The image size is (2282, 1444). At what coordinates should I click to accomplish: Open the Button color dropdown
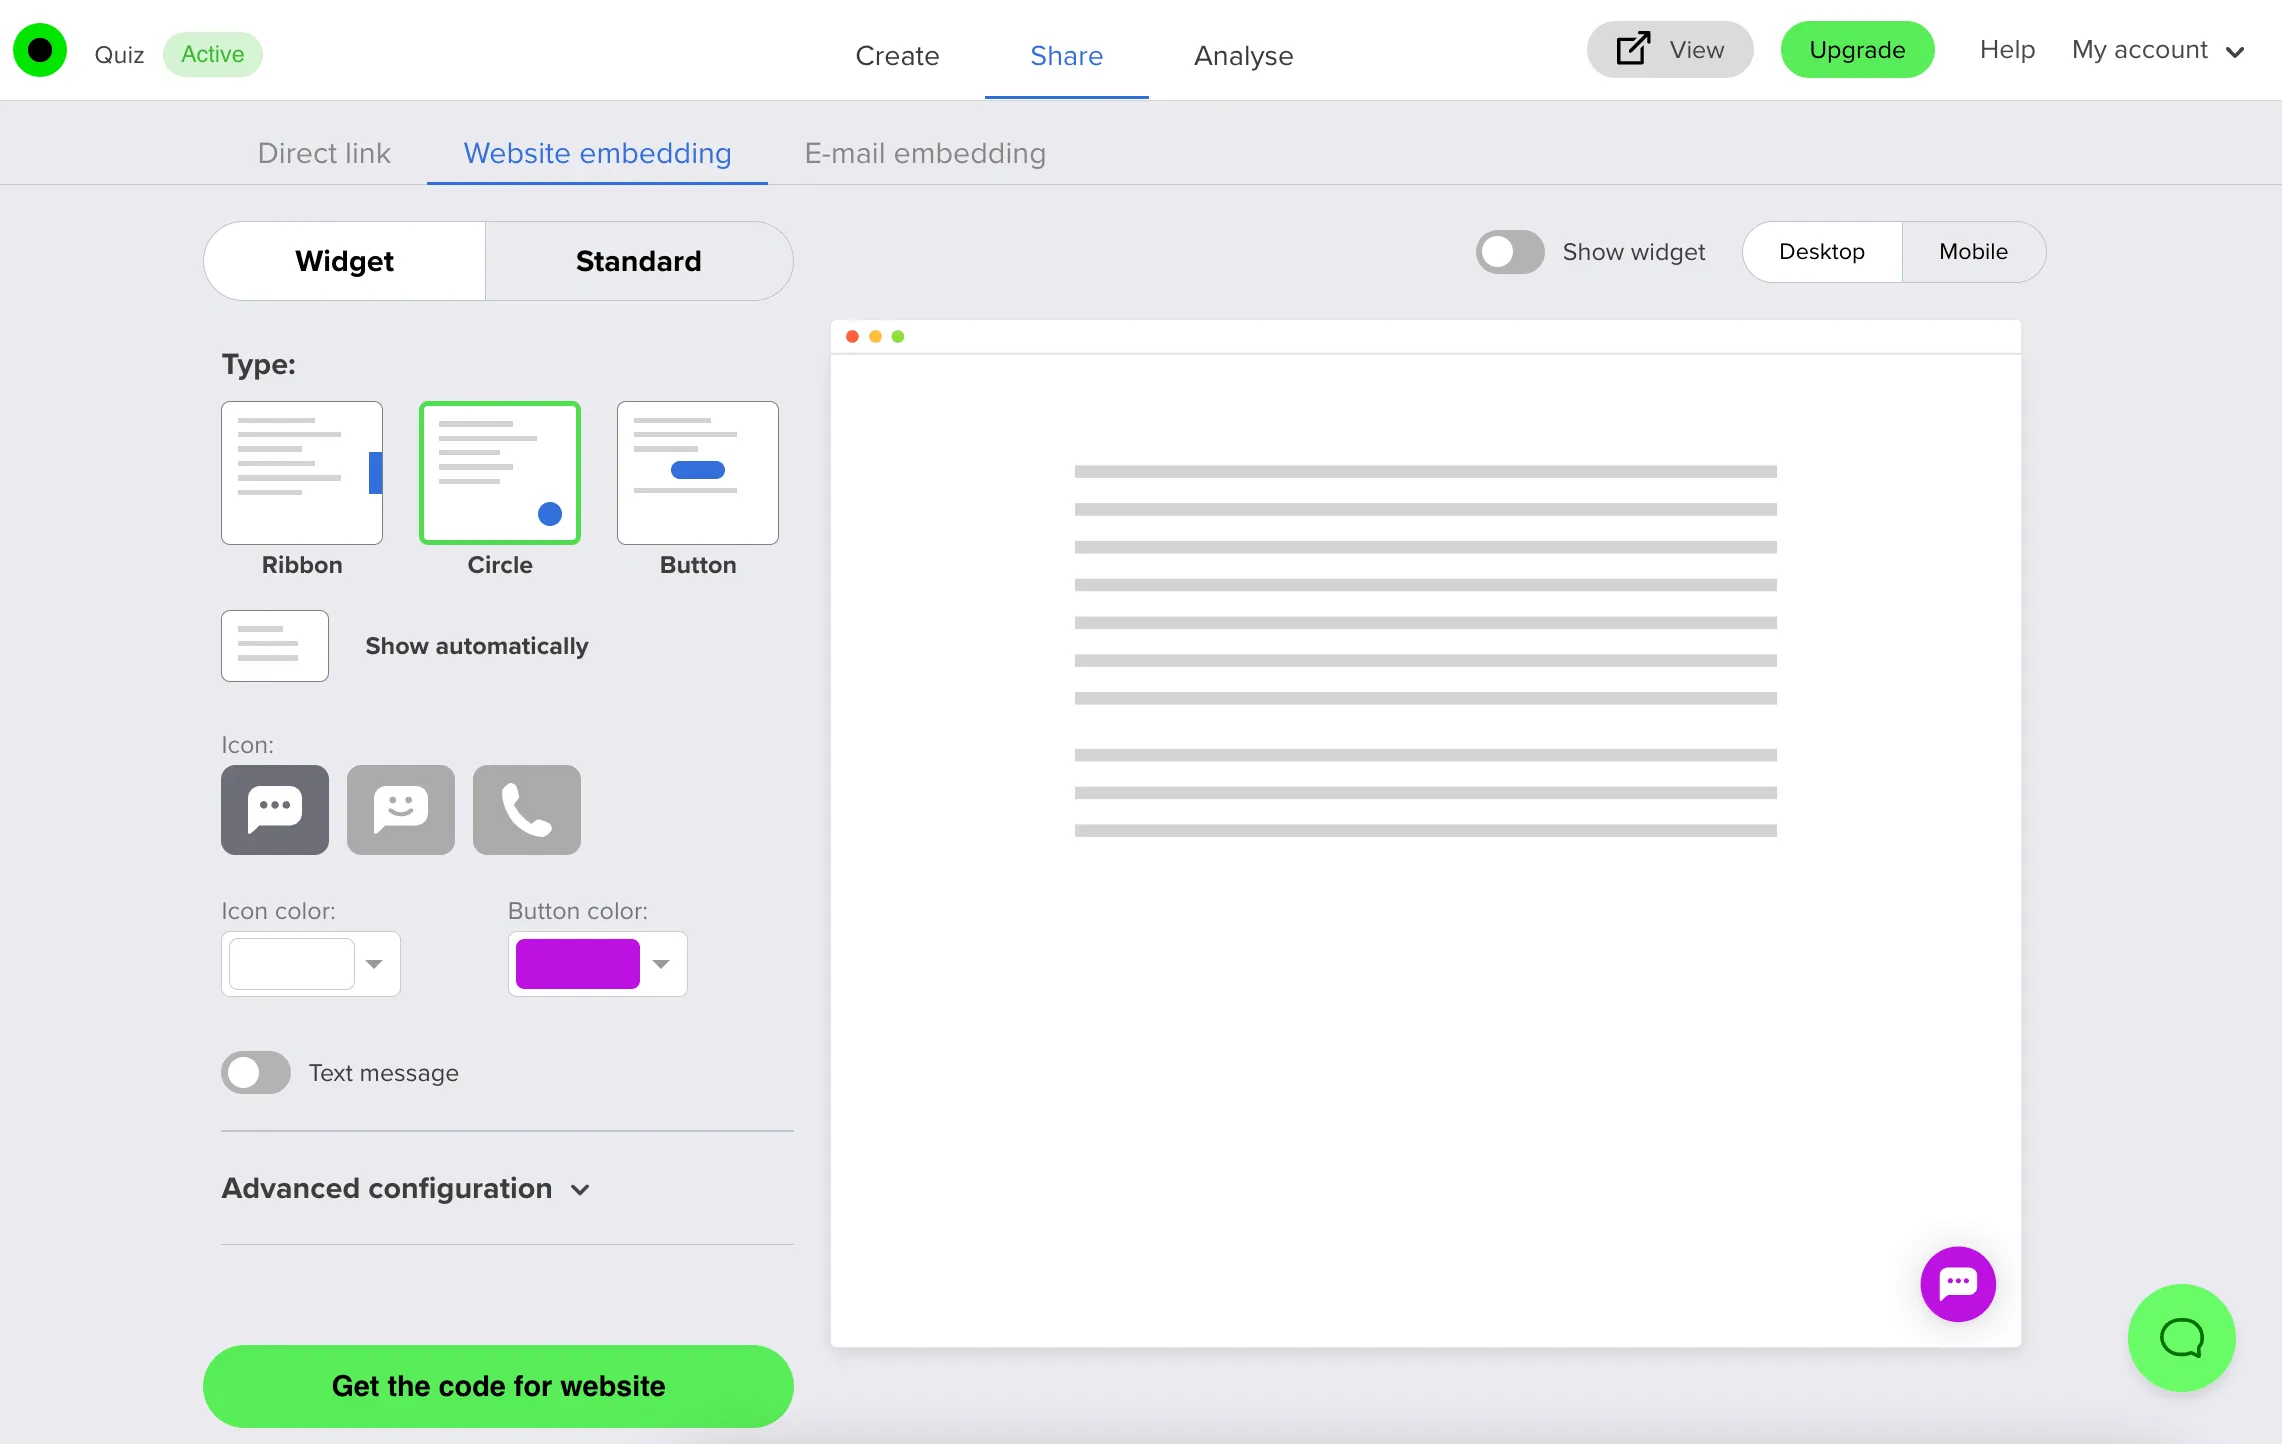click(x=661, y=963)
